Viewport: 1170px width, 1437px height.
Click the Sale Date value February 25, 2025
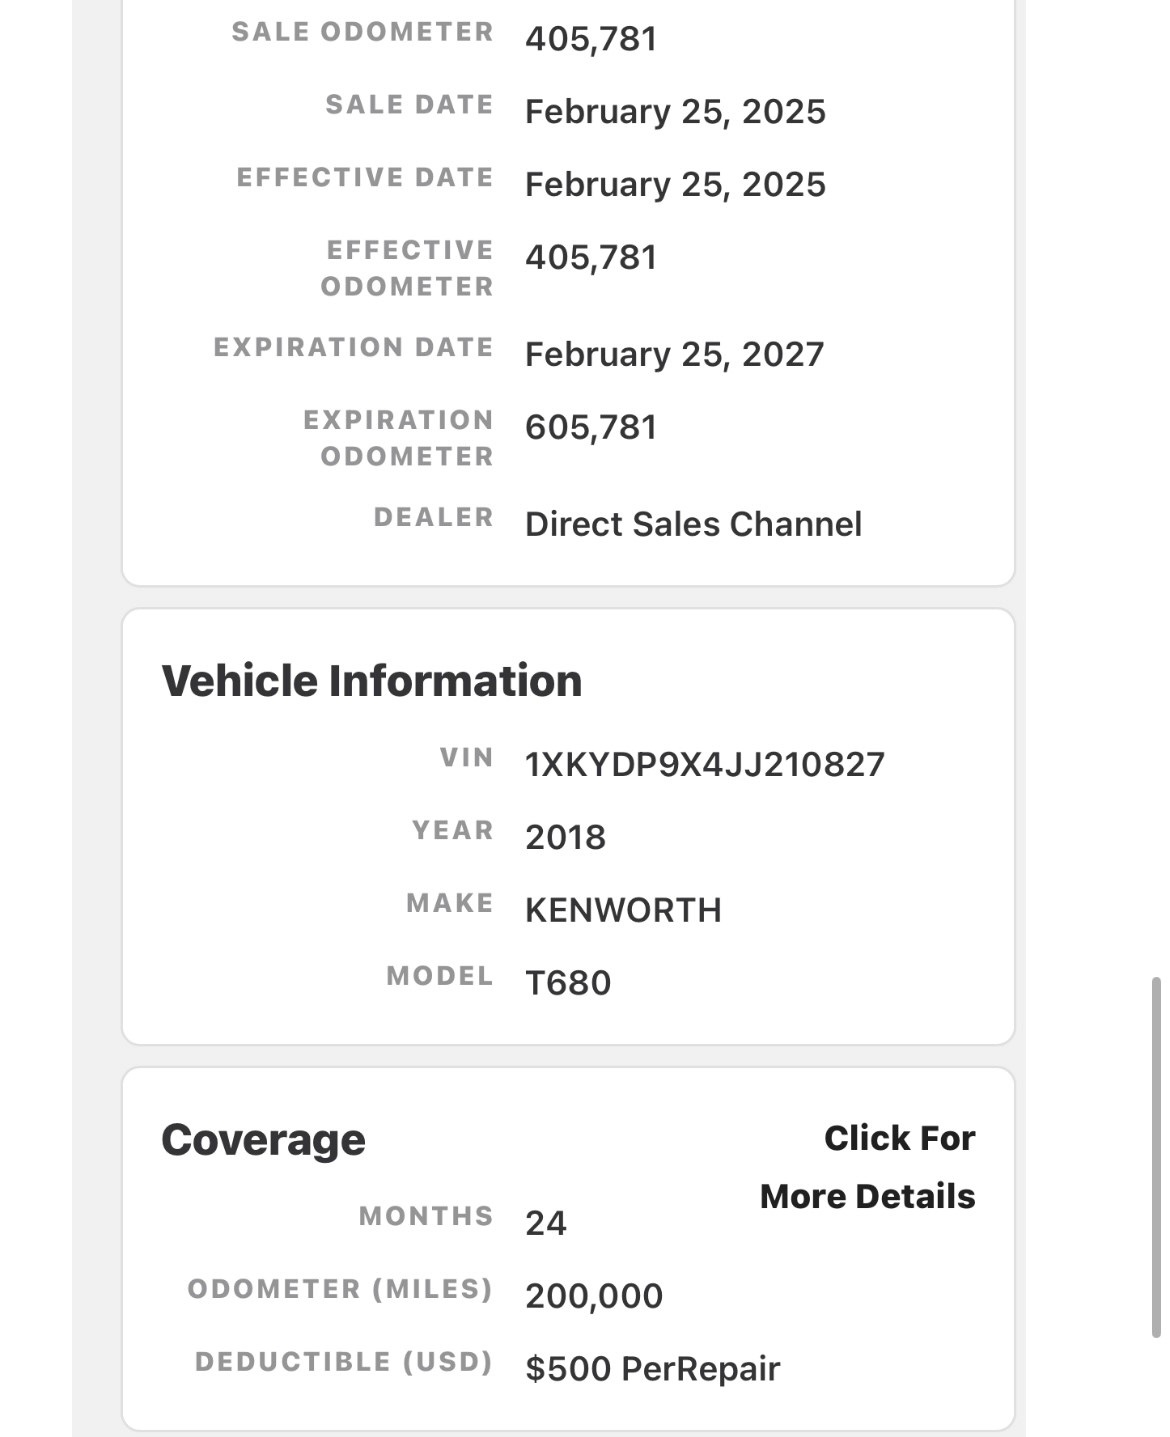point(675,111)
